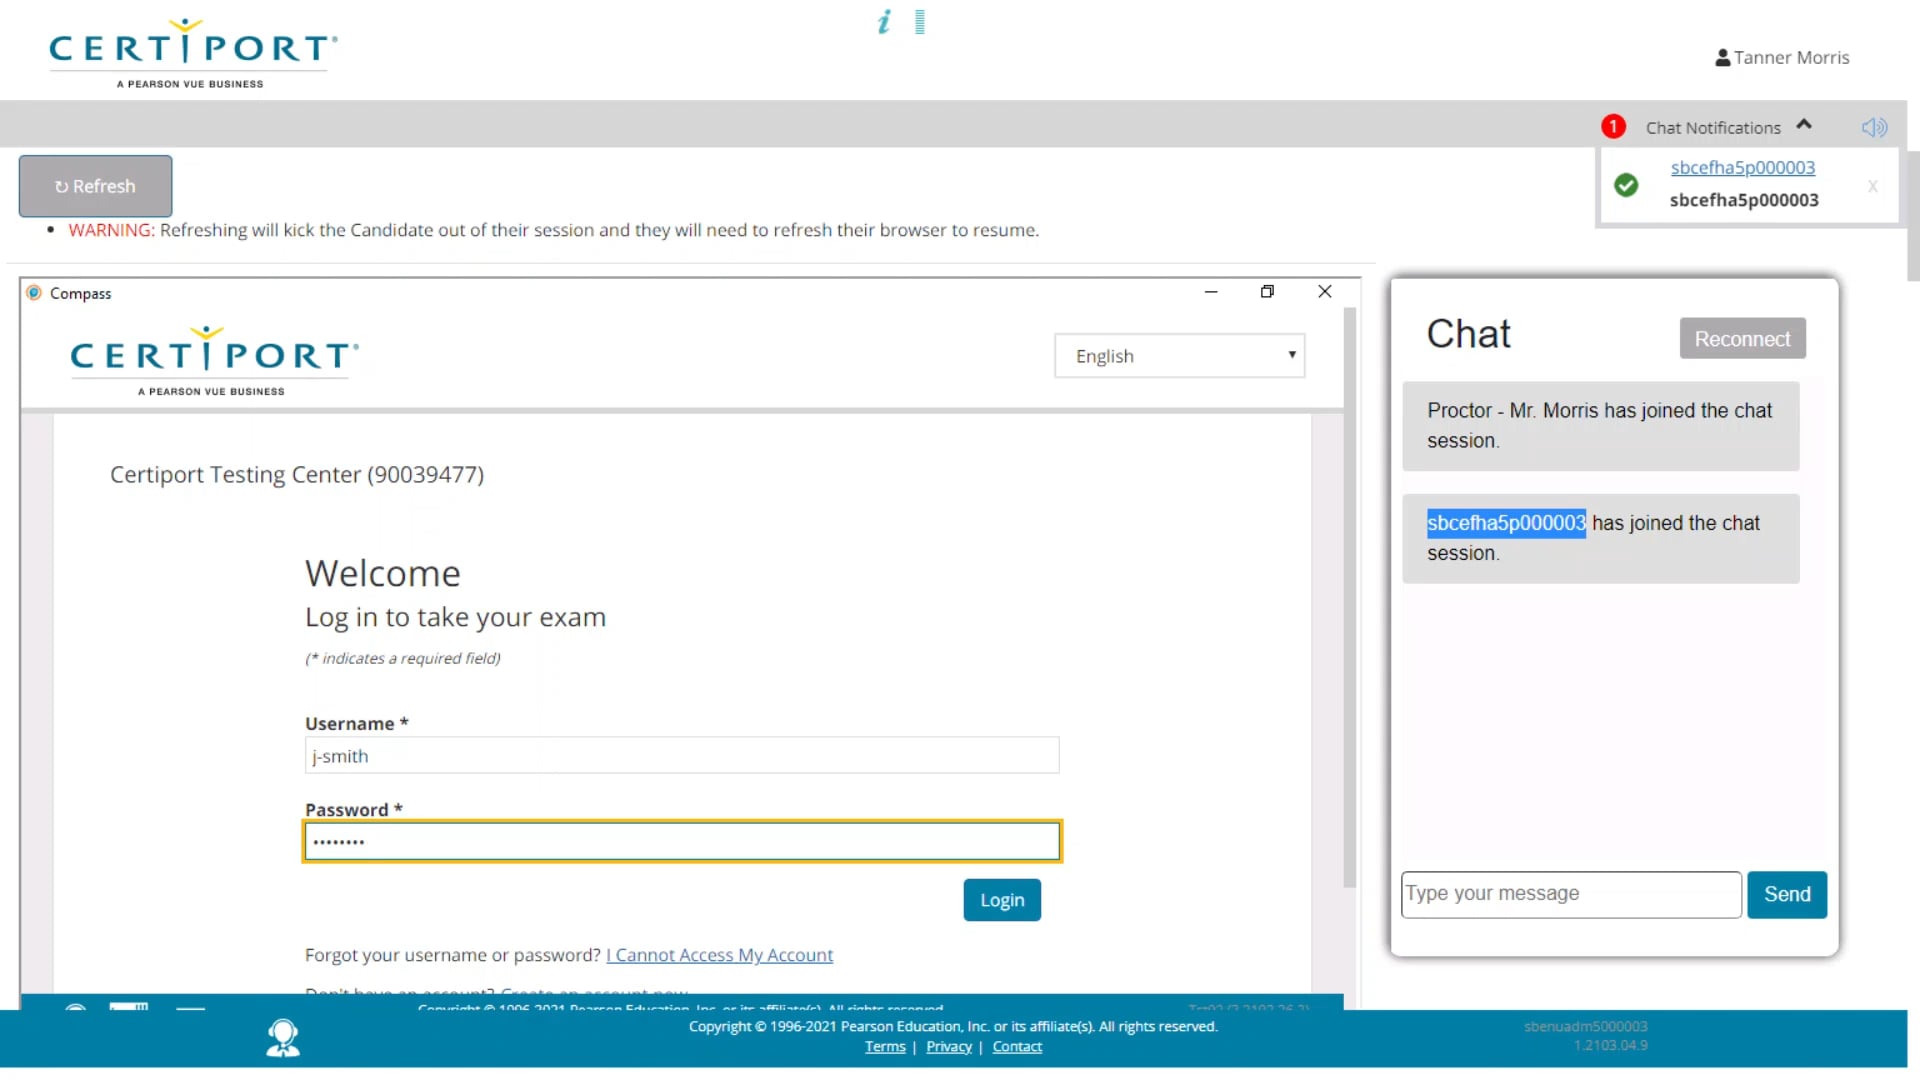Image resolution: width=1920 pixels, height=1080 pixels.
Task: Click the info (i) icon at top center
Action: pos(884,22)
